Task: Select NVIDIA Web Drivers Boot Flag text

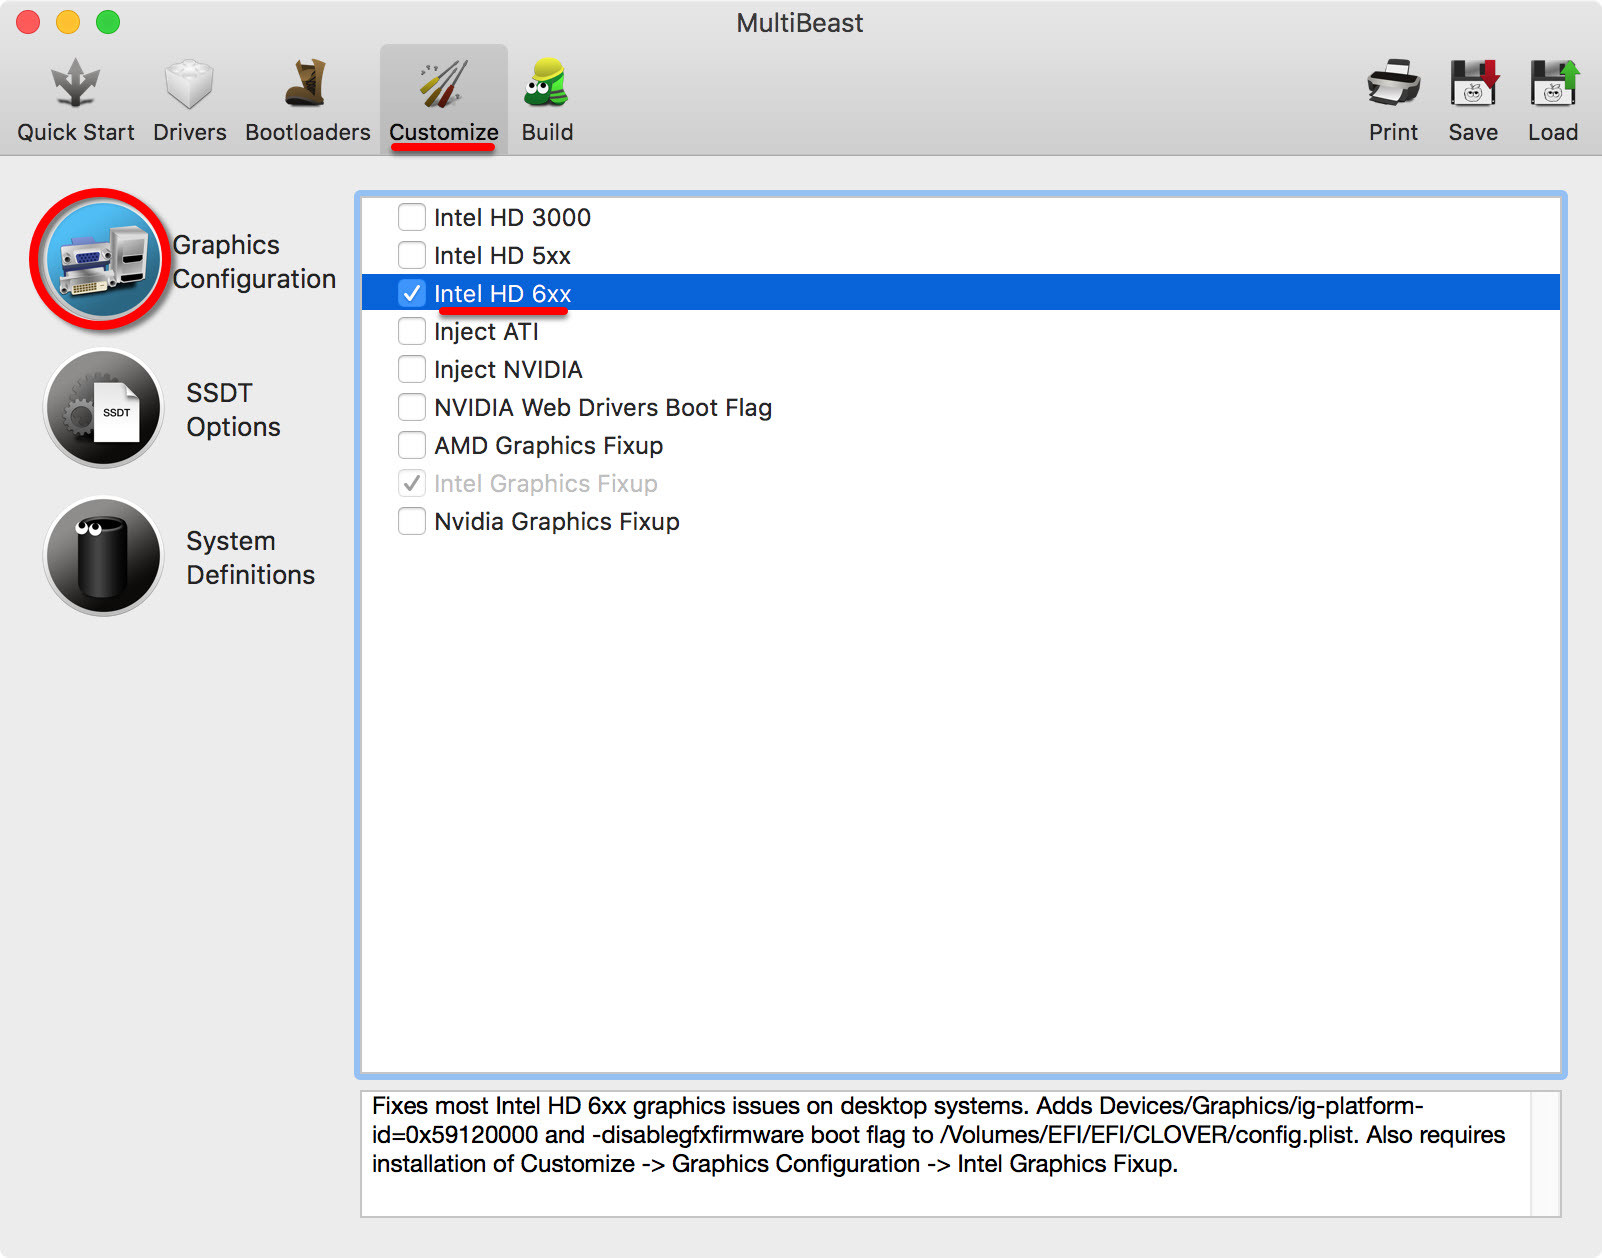Action: [x=603, y=407]
